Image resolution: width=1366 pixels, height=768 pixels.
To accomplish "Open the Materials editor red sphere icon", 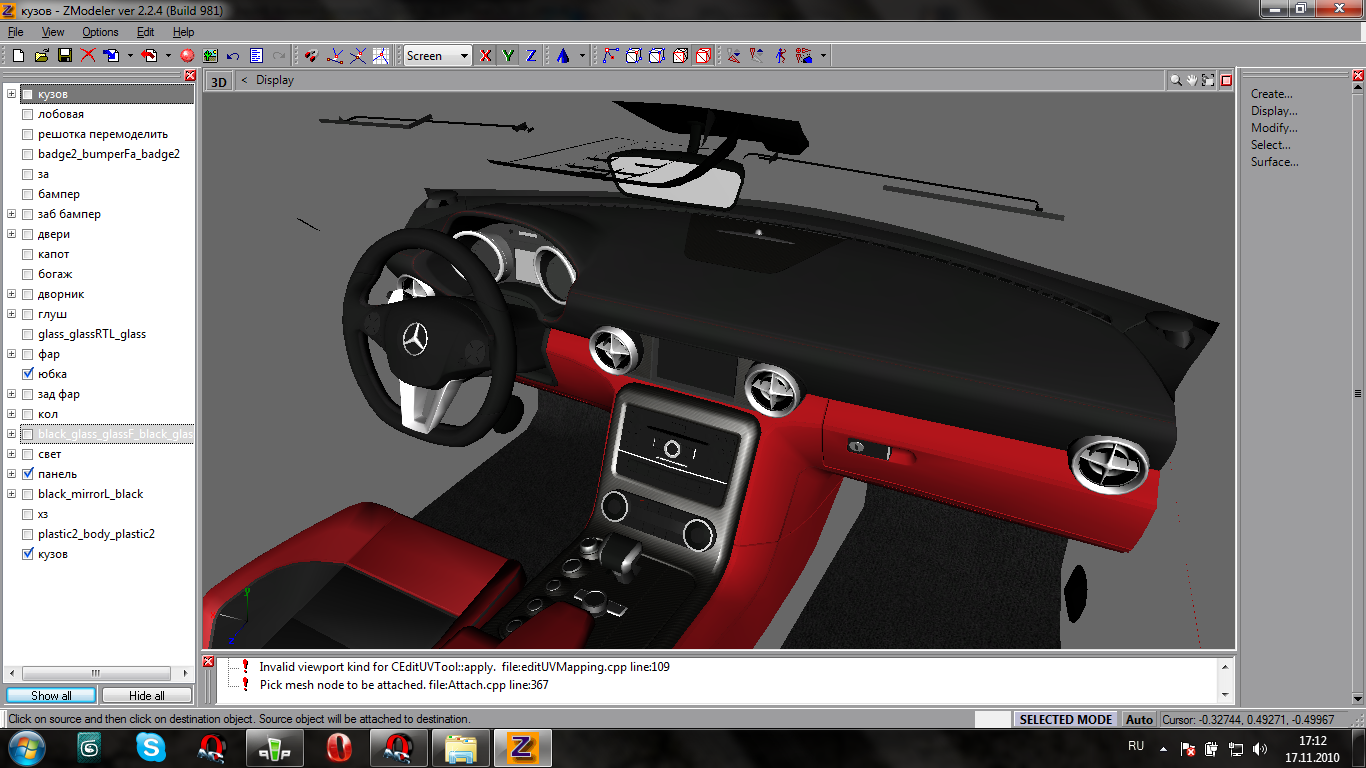I will pos(187,56).
